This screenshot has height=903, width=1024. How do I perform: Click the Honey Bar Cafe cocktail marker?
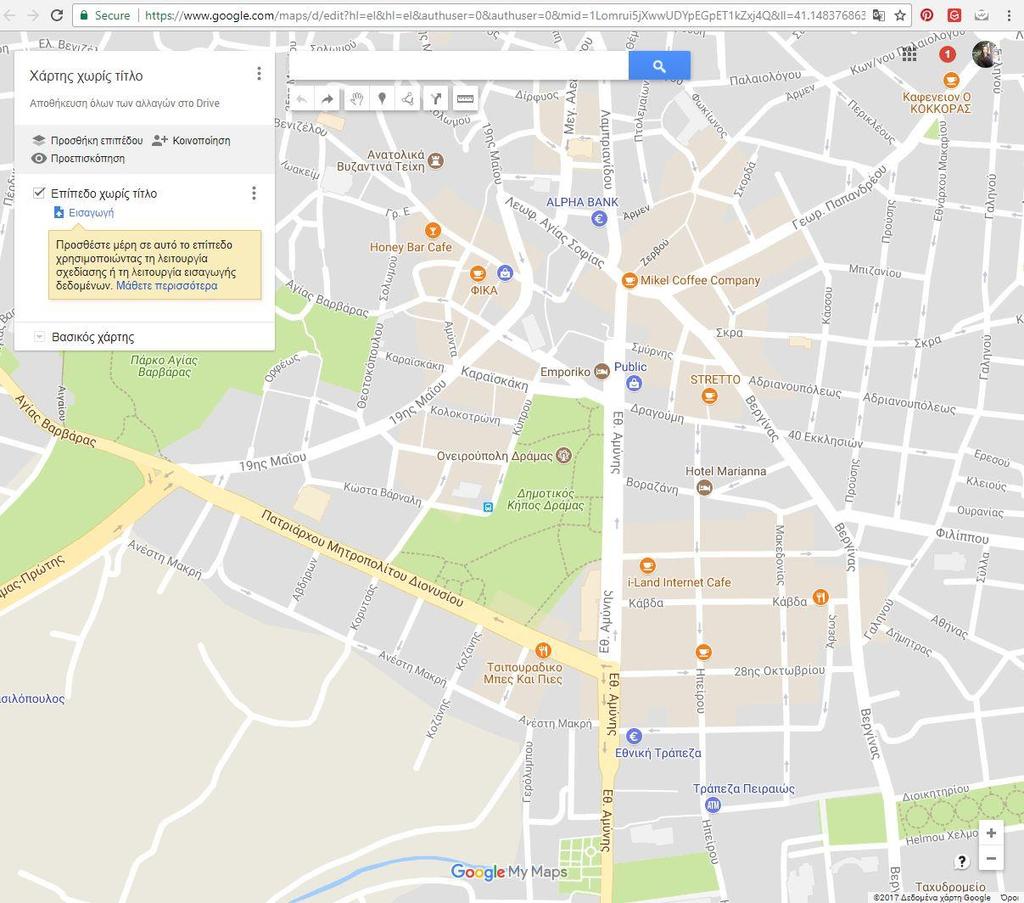coord(432,230)
